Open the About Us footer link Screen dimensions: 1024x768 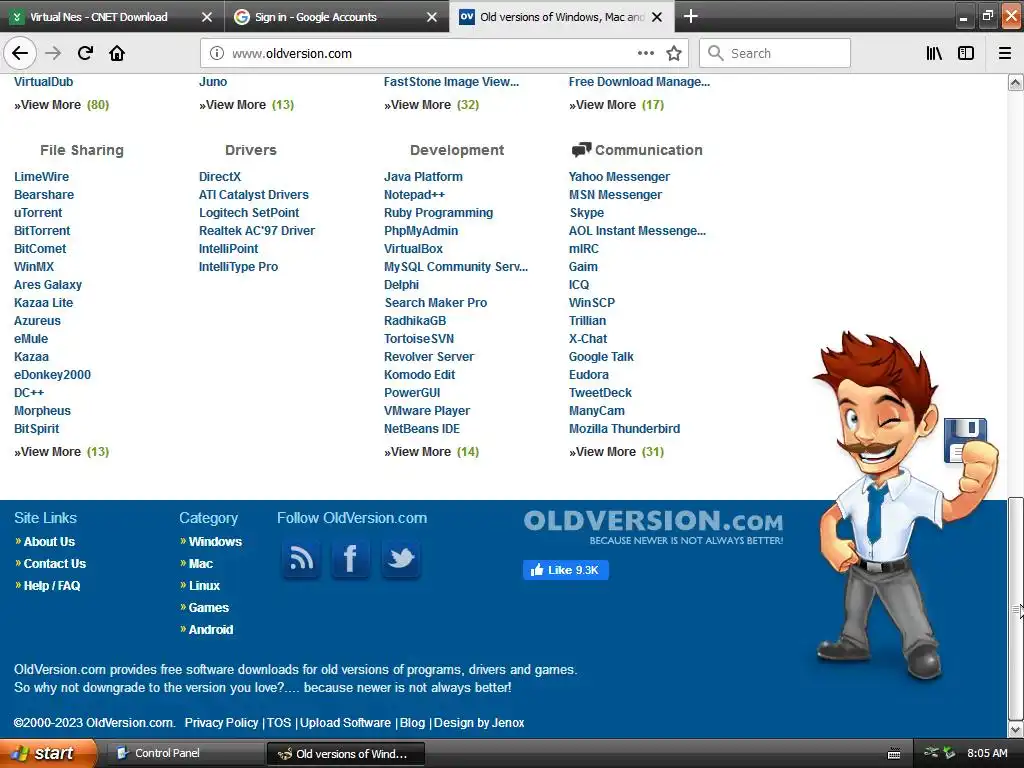tap(49, 541)
